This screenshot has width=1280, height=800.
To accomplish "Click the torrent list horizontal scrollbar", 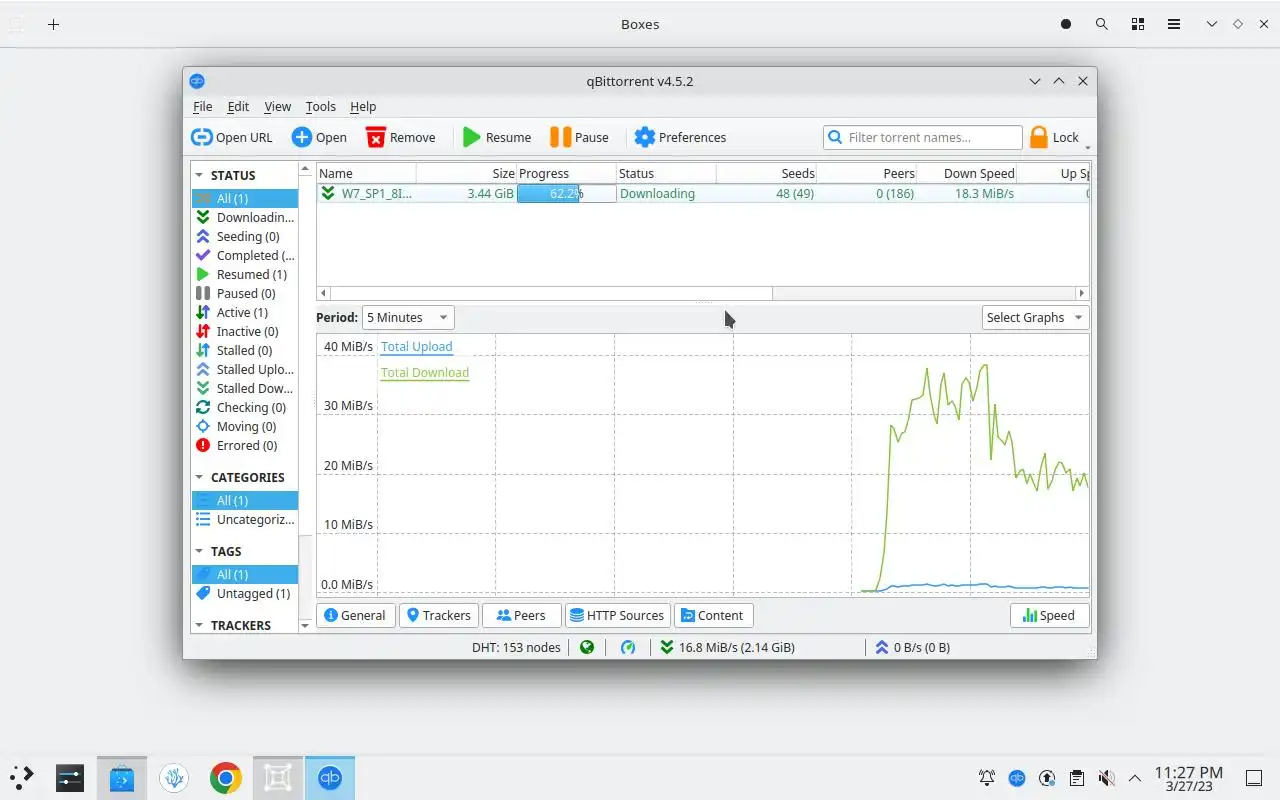I will click(551, 293).
